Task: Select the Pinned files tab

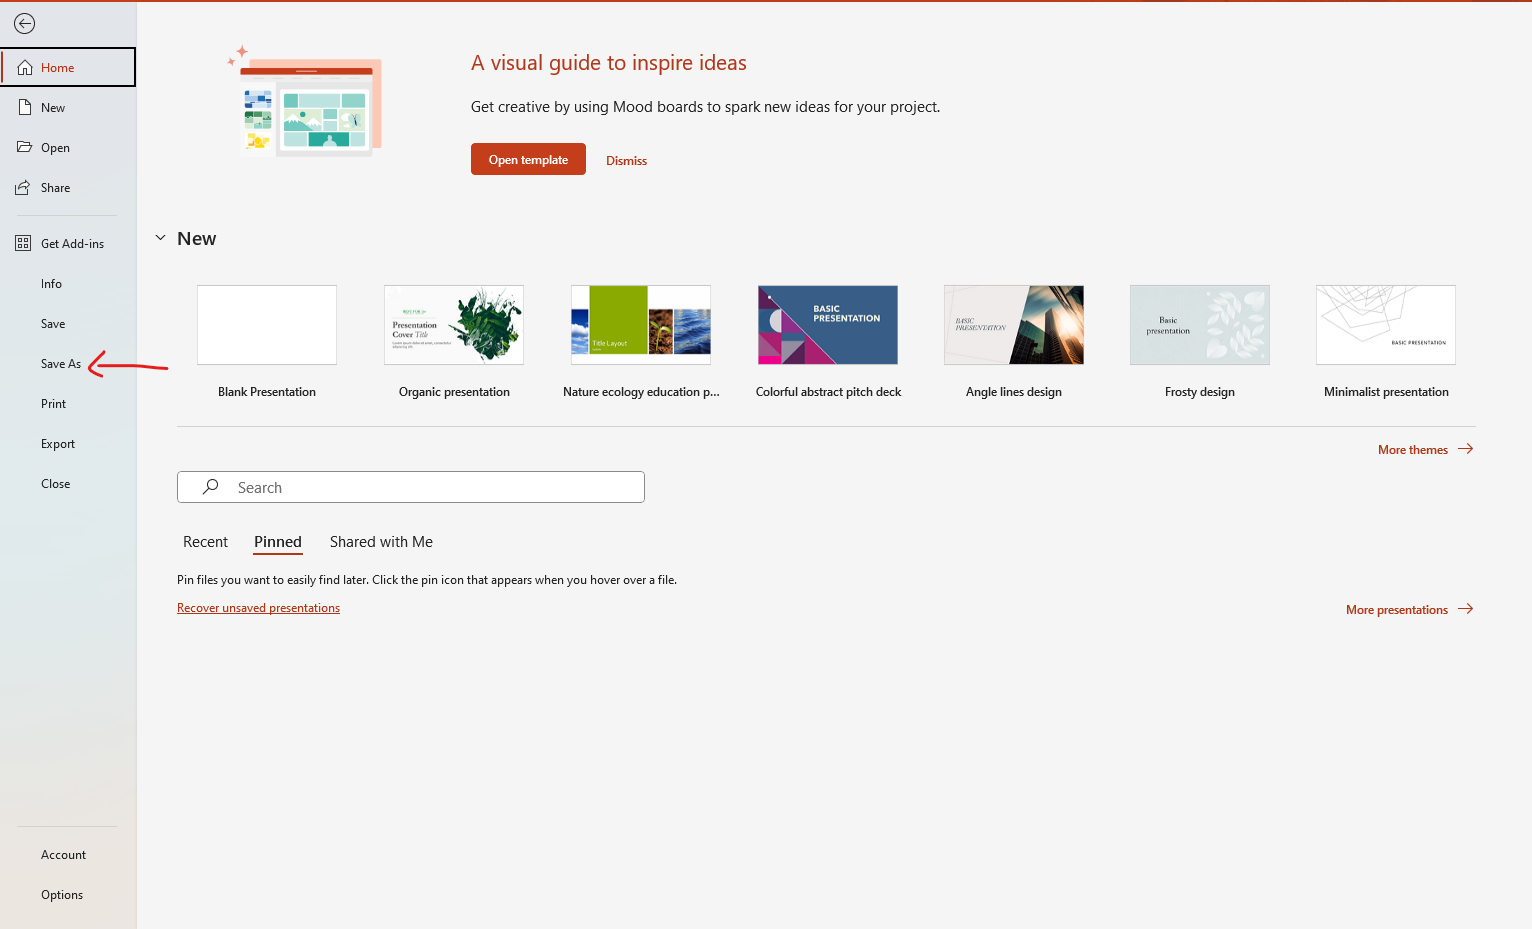Action: pos(277,541)
